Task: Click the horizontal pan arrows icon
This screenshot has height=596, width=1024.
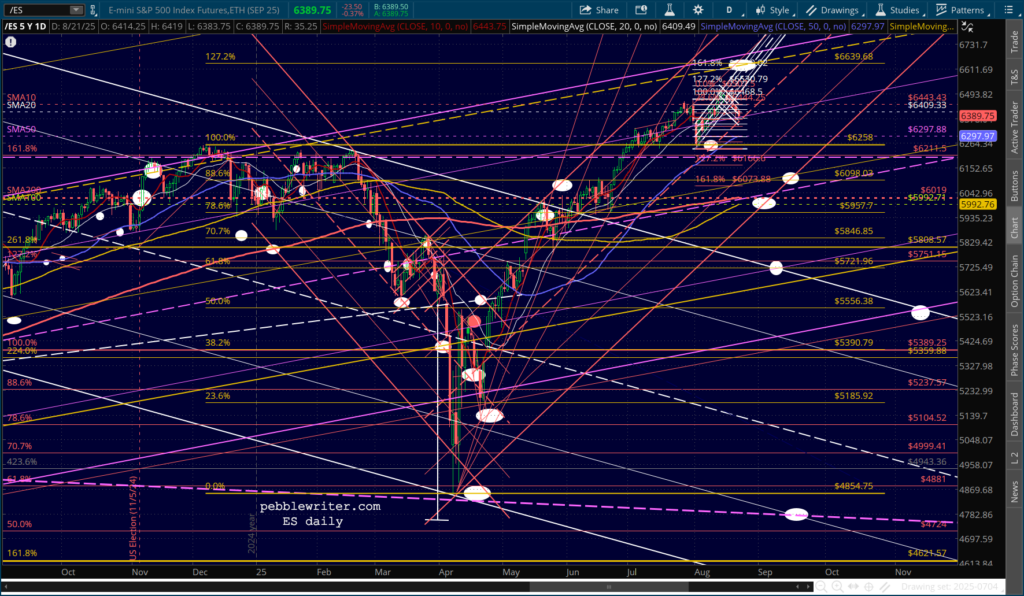Action: coord(855,587)
